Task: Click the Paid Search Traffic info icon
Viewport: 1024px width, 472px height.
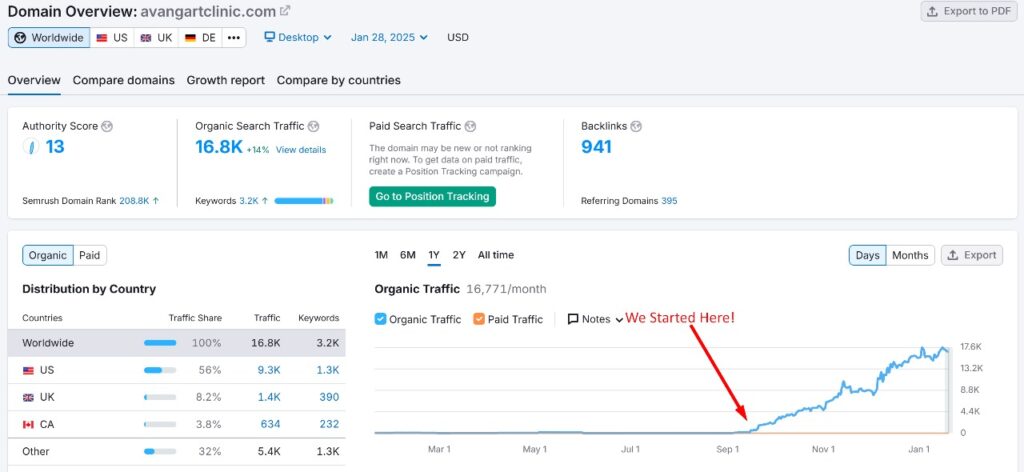Action: (x=471, y=127)
